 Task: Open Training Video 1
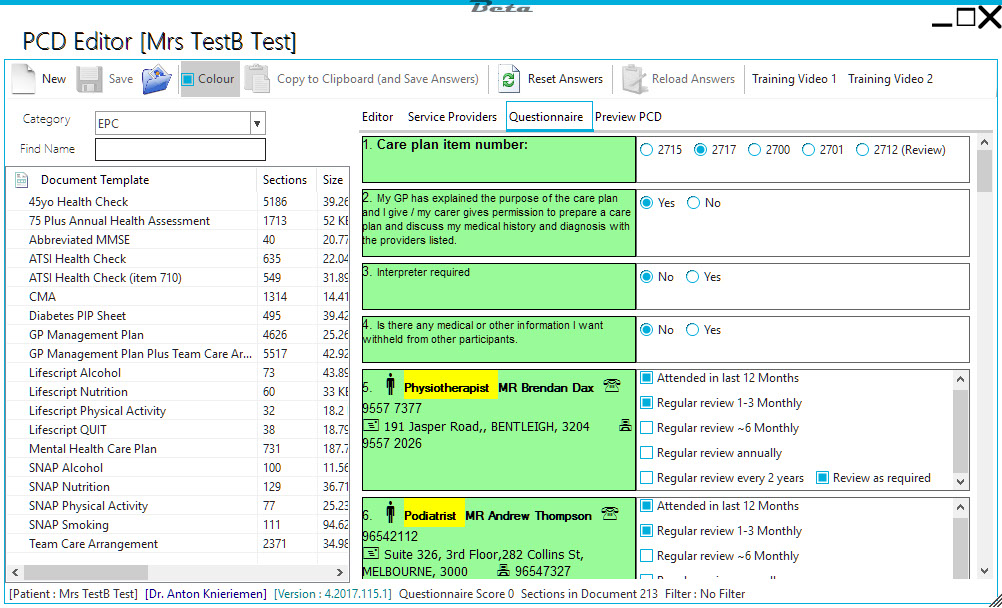pos(794,79)
